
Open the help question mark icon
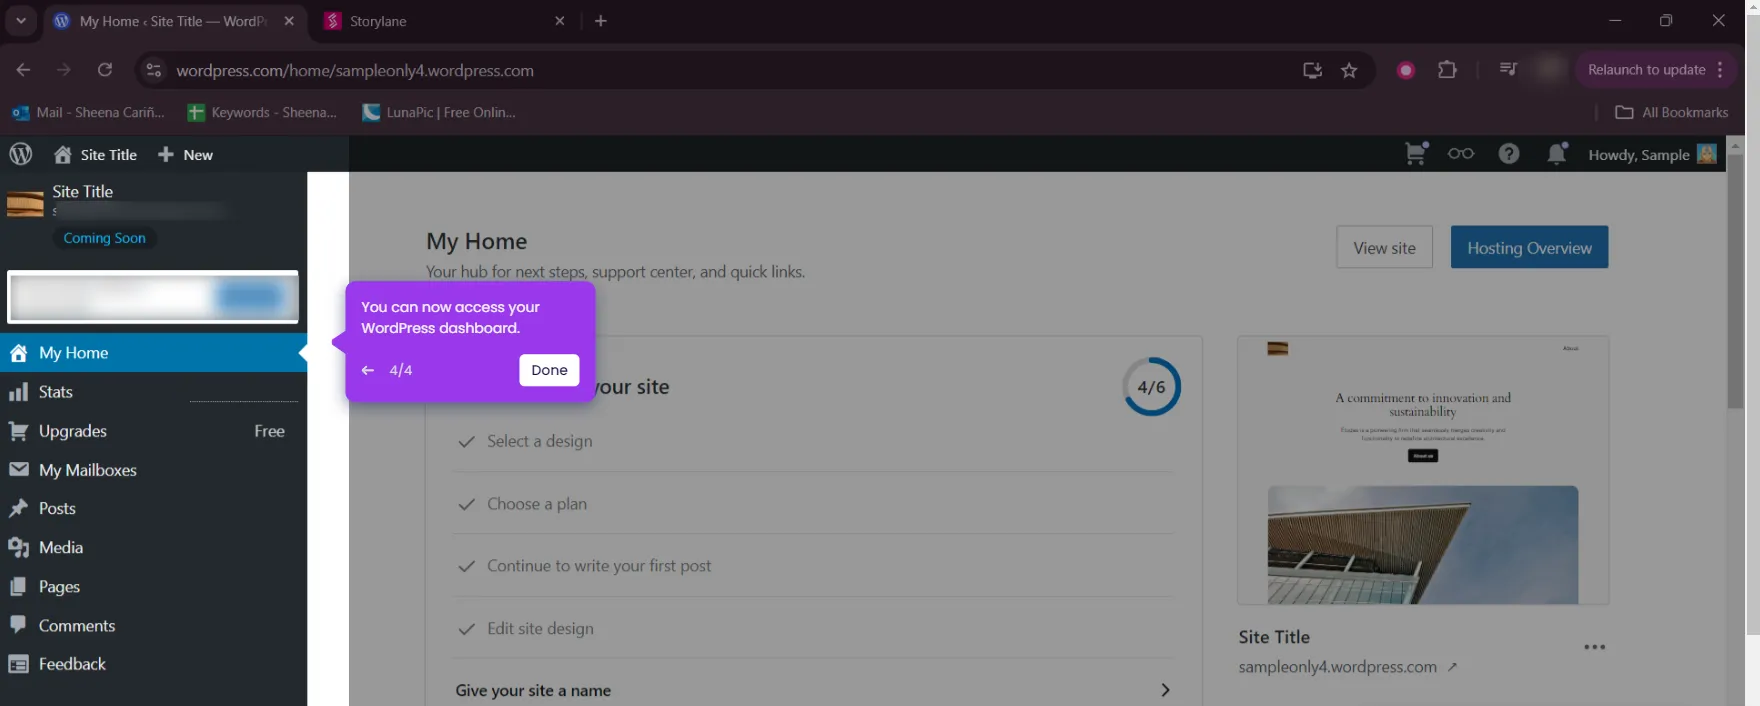(1509, 153)
